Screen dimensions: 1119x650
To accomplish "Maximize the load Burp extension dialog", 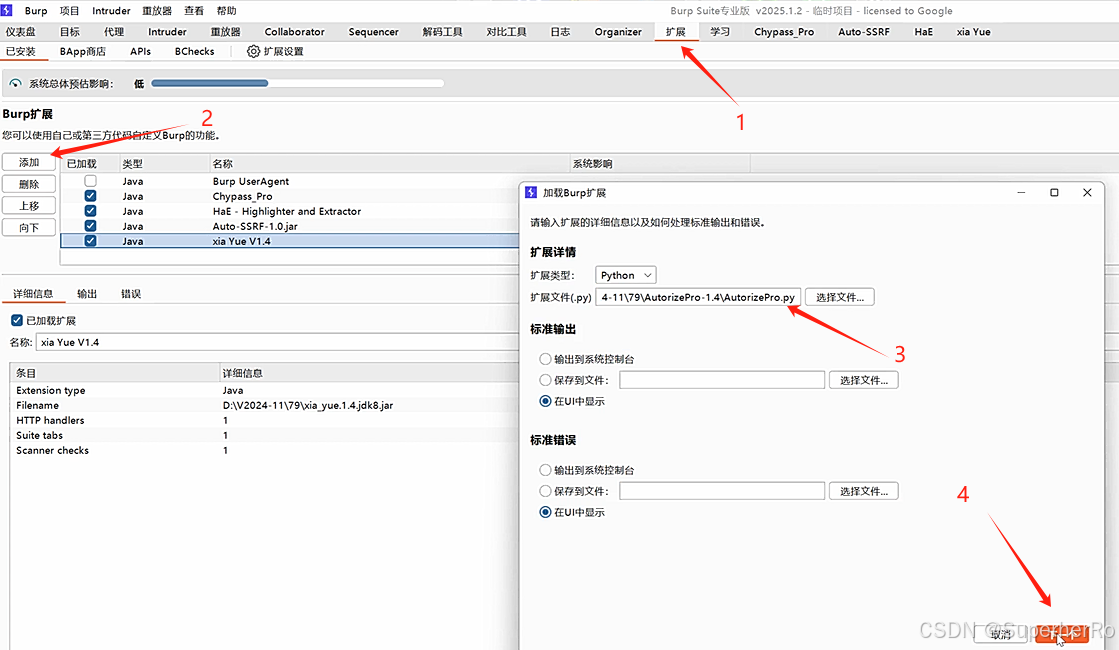I will pyautogui.click(x=1054, y=193).
